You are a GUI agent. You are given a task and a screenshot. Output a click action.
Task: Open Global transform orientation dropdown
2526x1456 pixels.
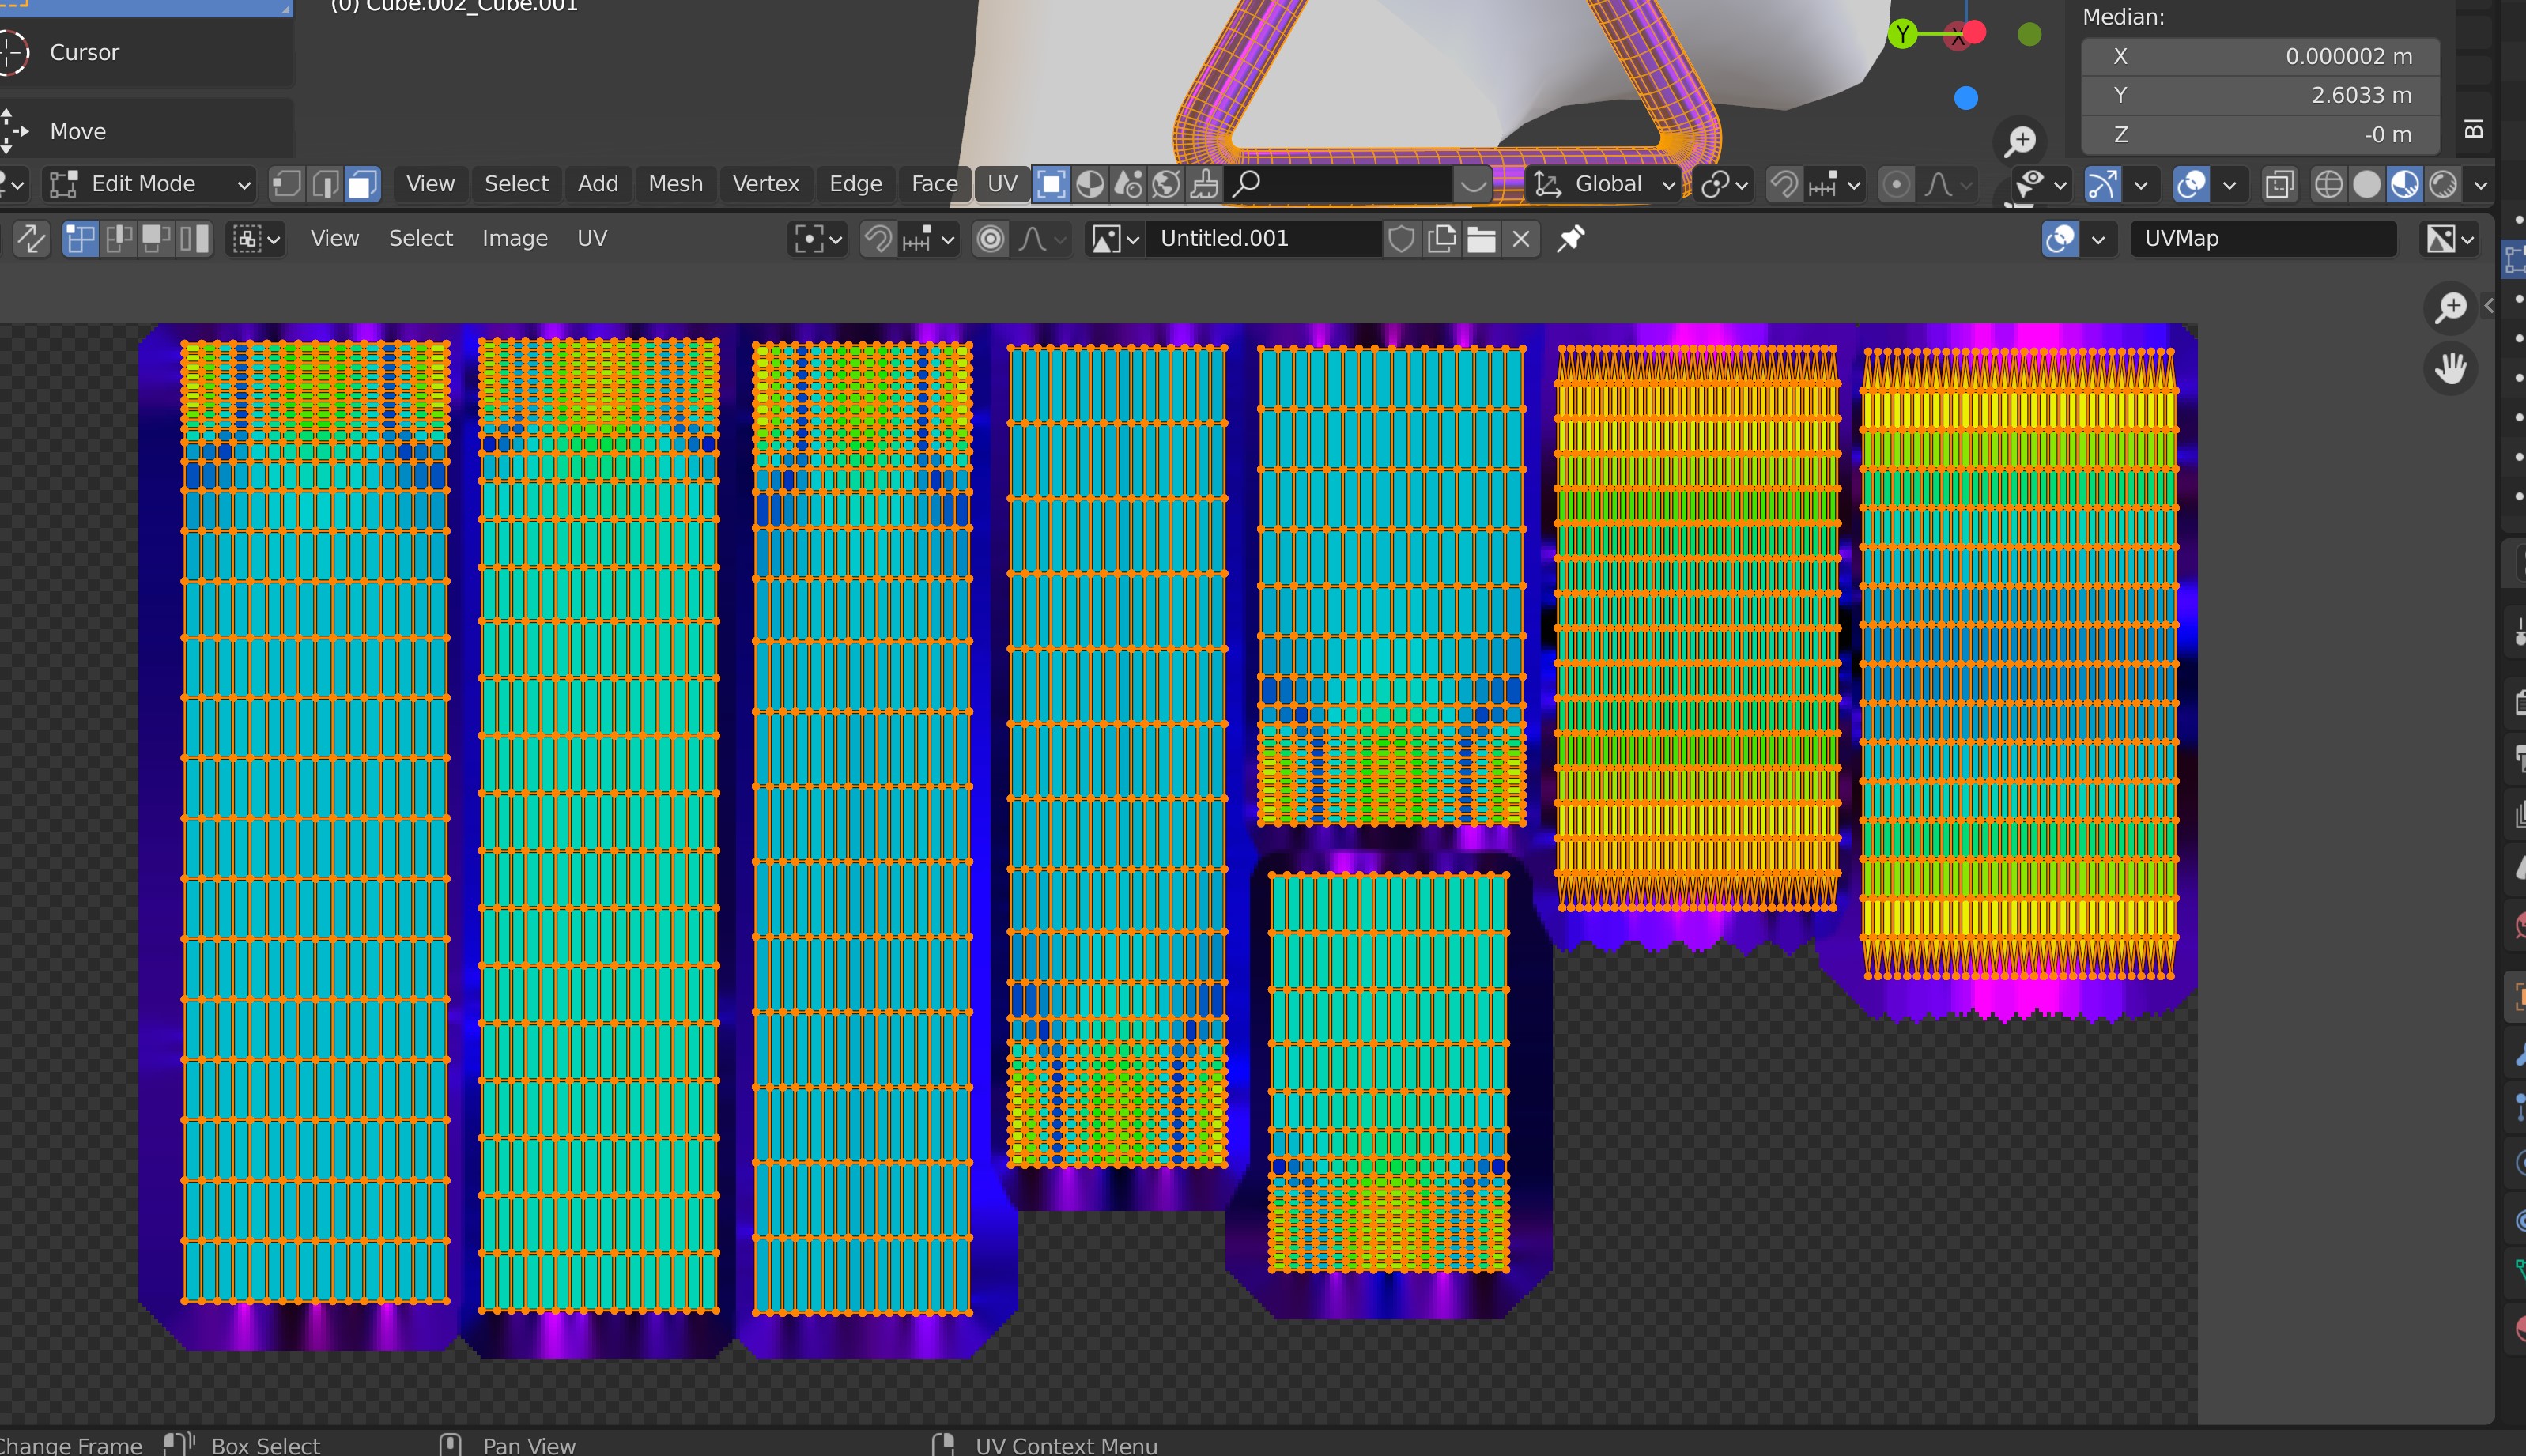[1604, 184]
